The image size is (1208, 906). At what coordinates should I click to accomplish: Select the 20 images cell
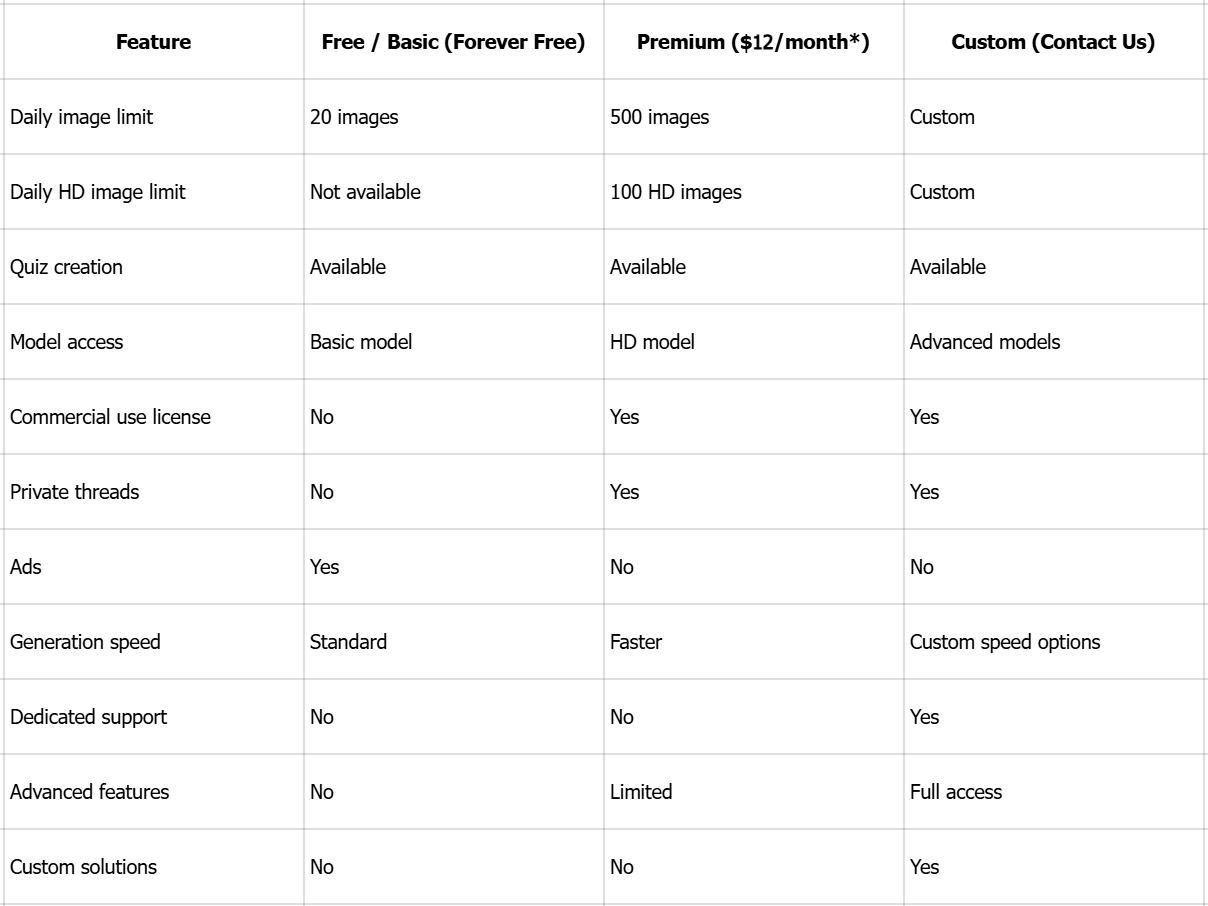tap(354, 117)
